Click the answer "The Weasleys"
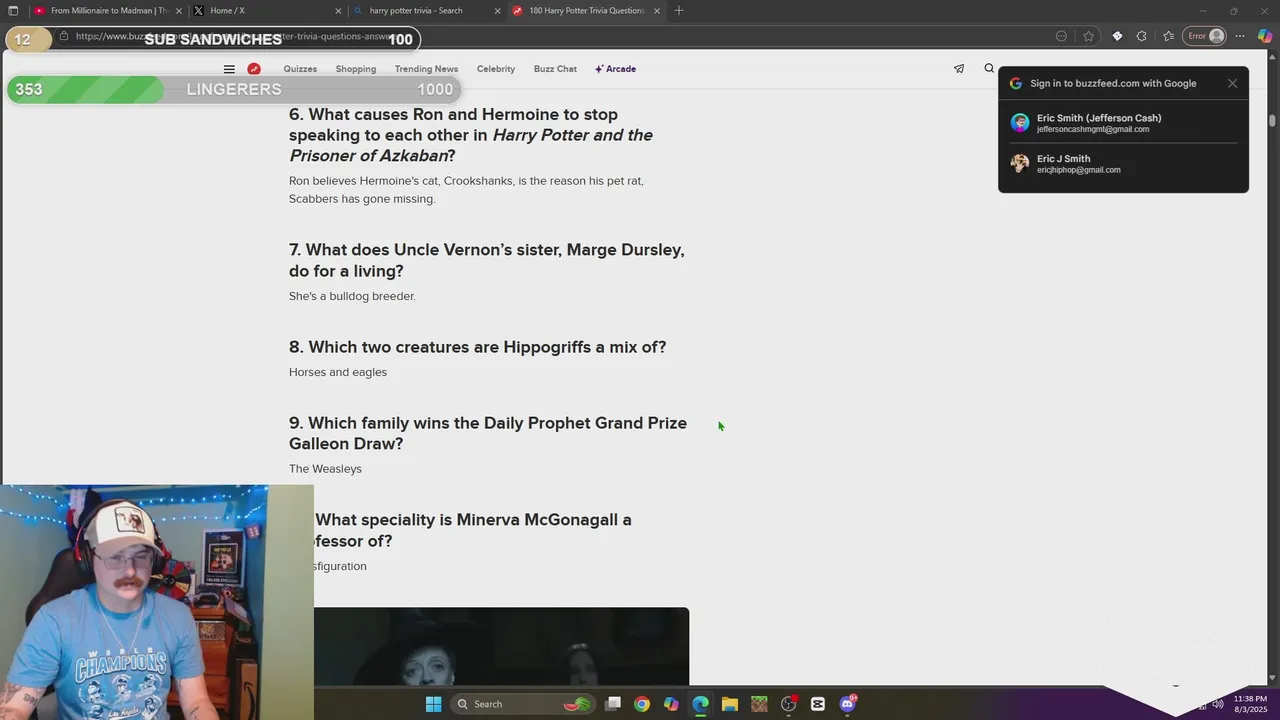The image size is (1280, 720). click(325, 469)
